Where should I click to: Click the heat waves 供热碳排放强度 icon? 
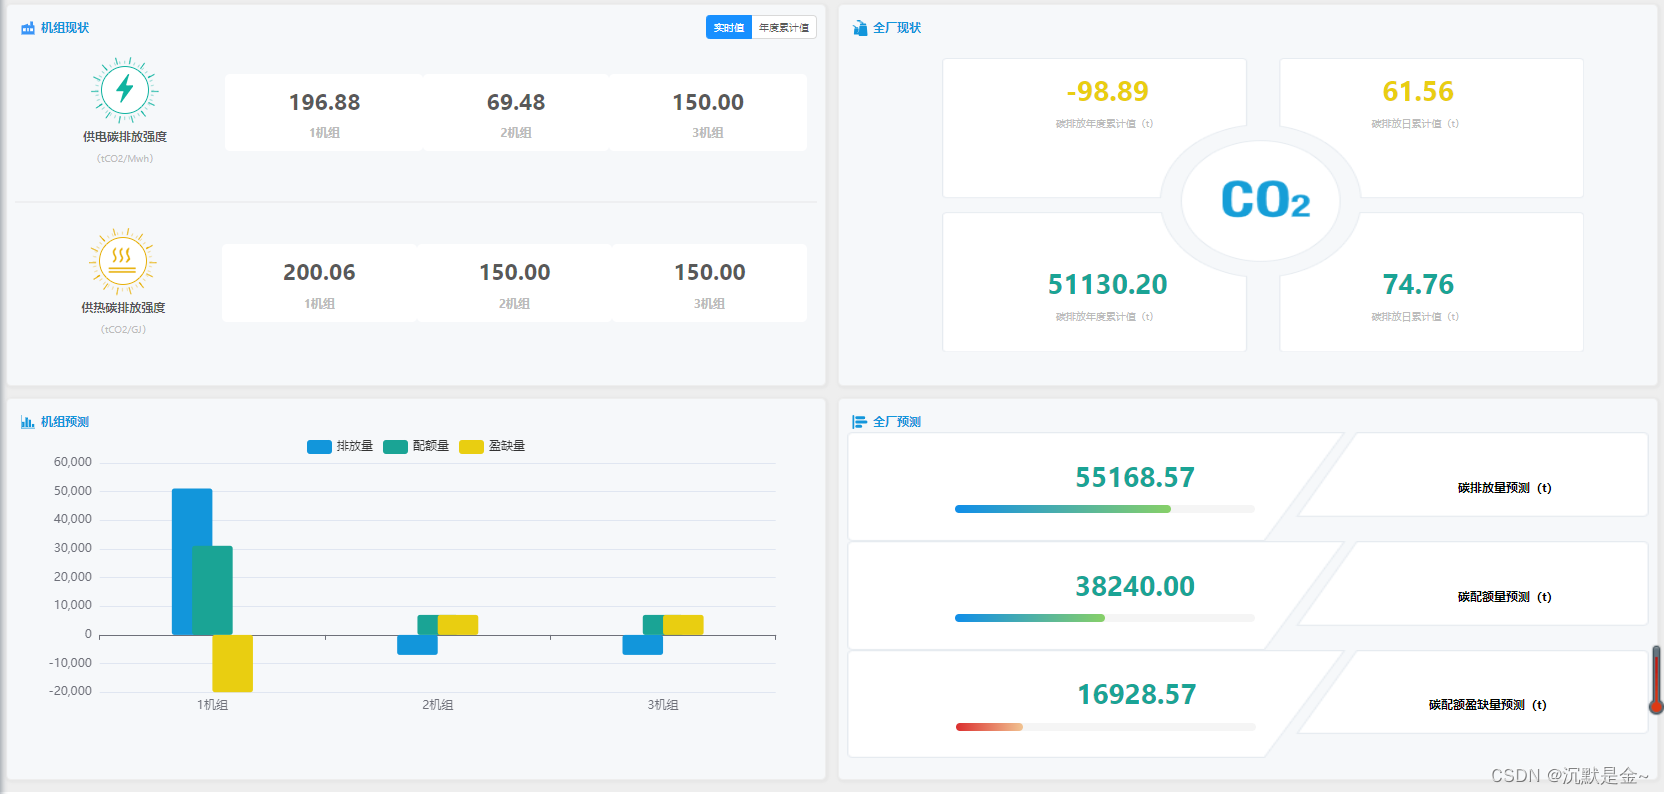[x=123, y=261]
